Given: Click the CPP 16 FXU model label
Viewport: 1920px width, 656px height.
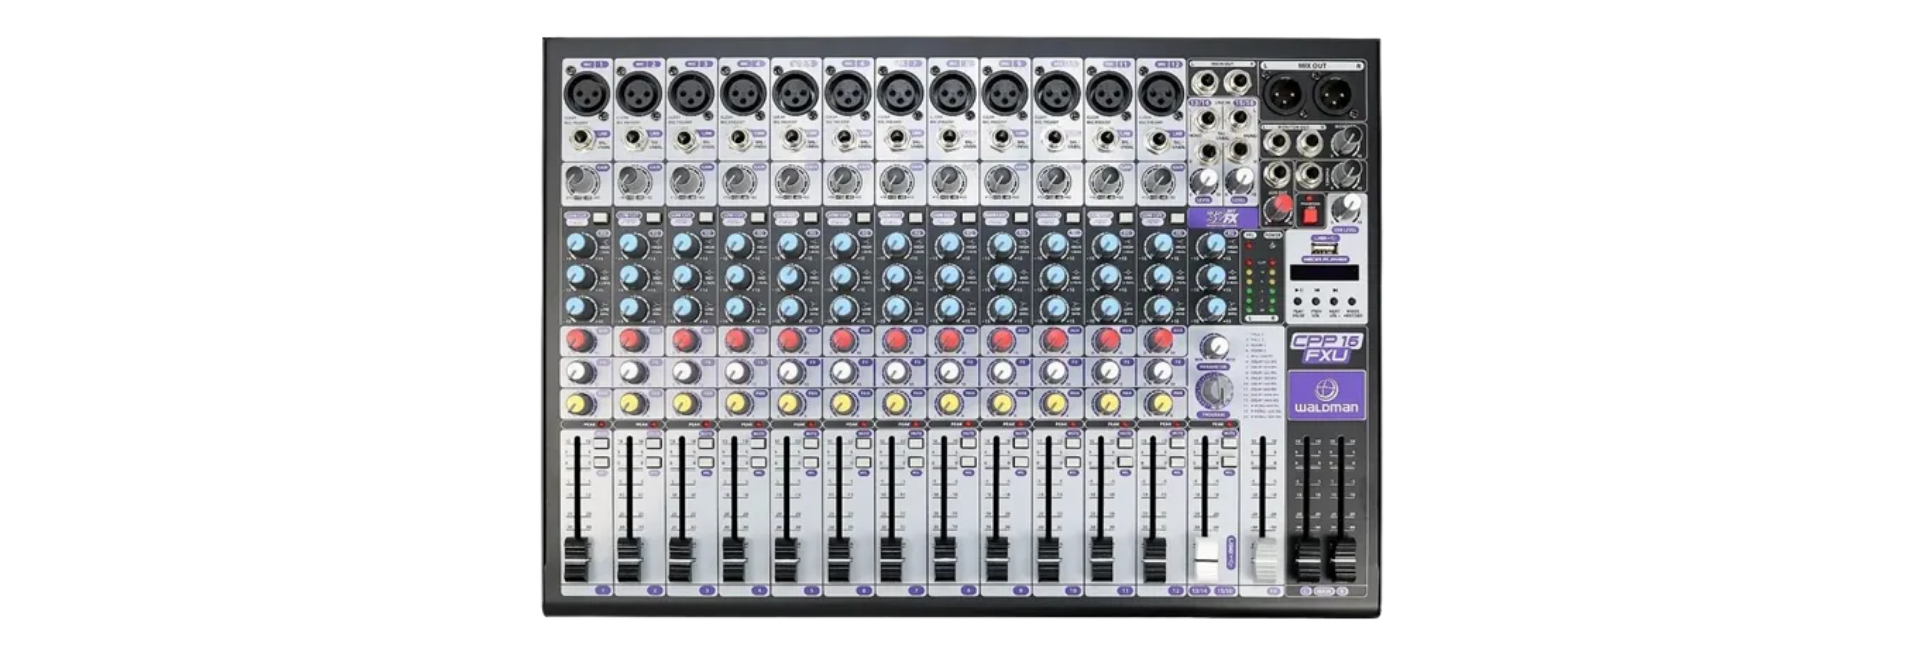Looking at the screenshot, I should tap(1326, 348).
